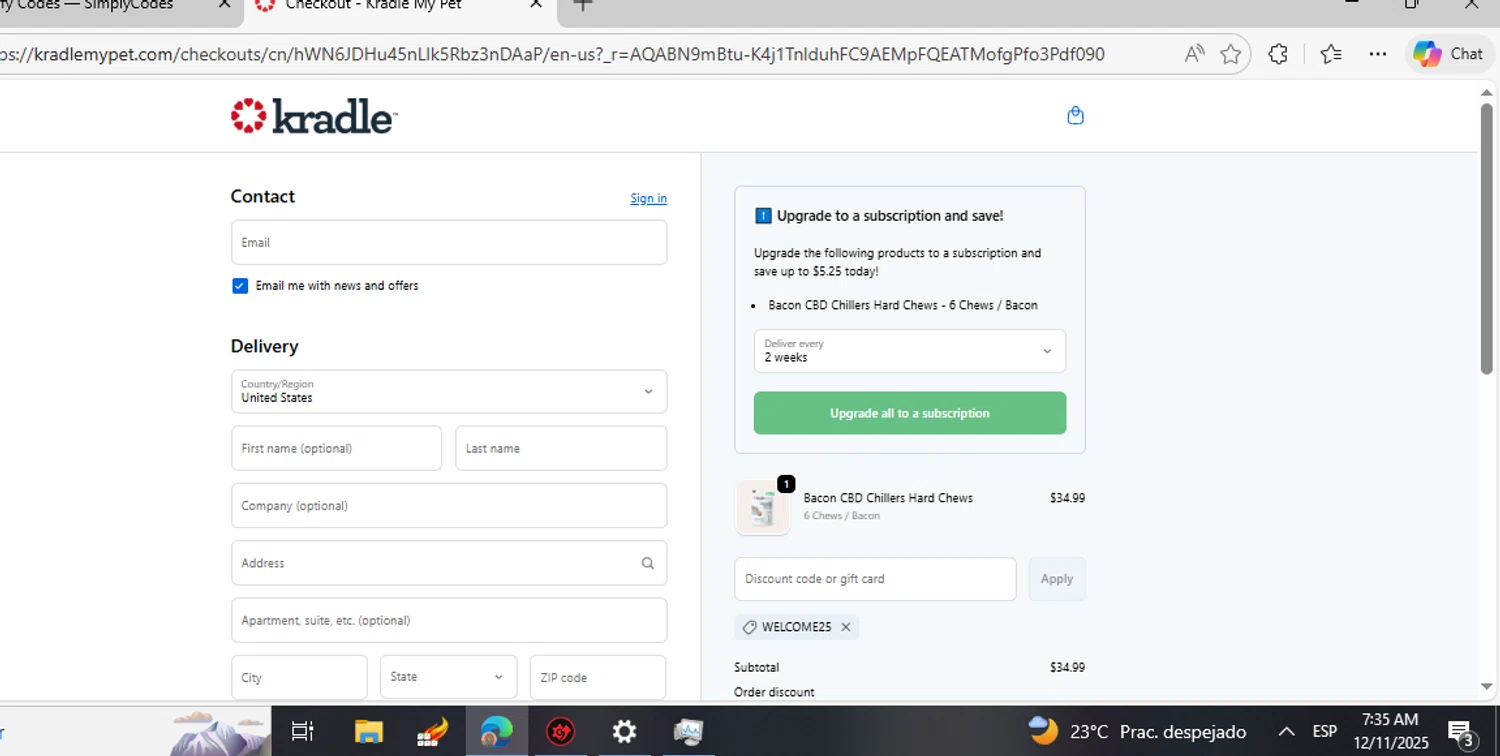Open notification center icon
The height and width of the screenshot is (756, 1500).
[x=1462, y=733]
